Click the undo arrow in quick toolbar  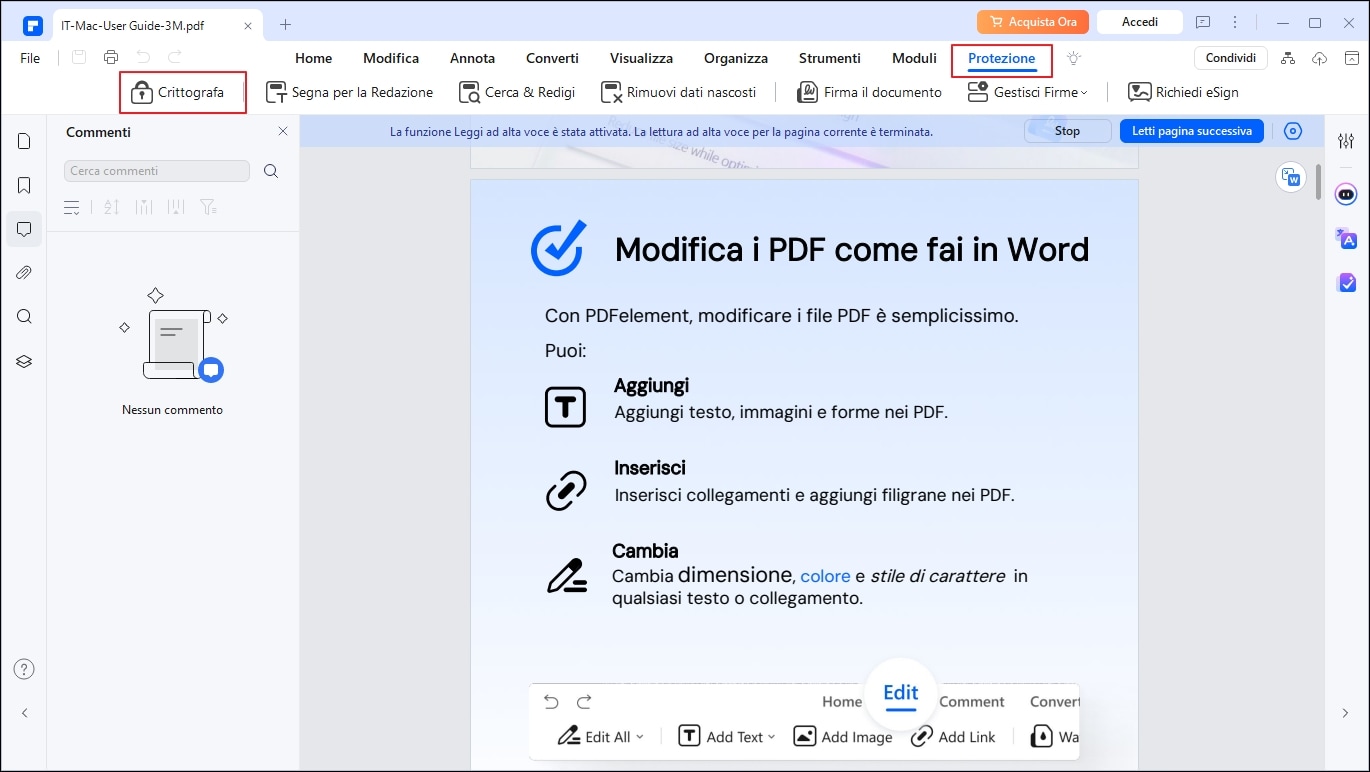[x=143, y=58]
